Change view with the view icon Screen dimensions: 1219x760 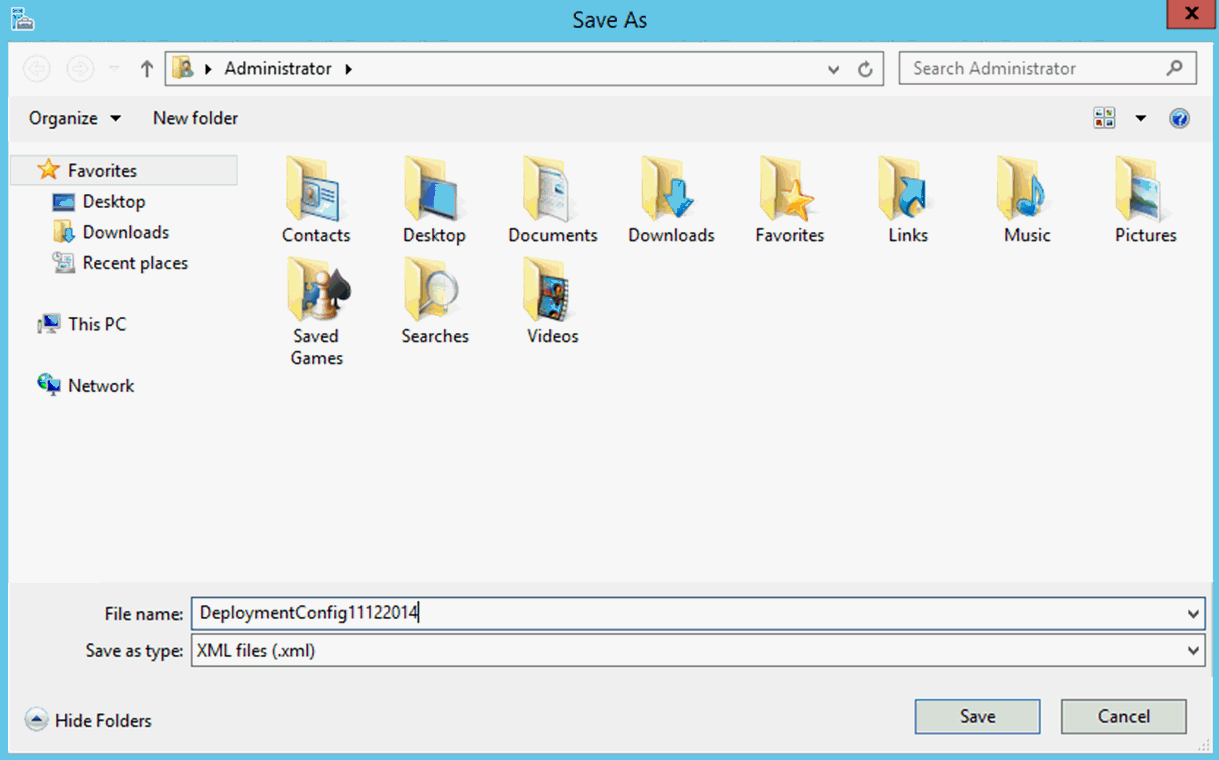coord(1105,118)
